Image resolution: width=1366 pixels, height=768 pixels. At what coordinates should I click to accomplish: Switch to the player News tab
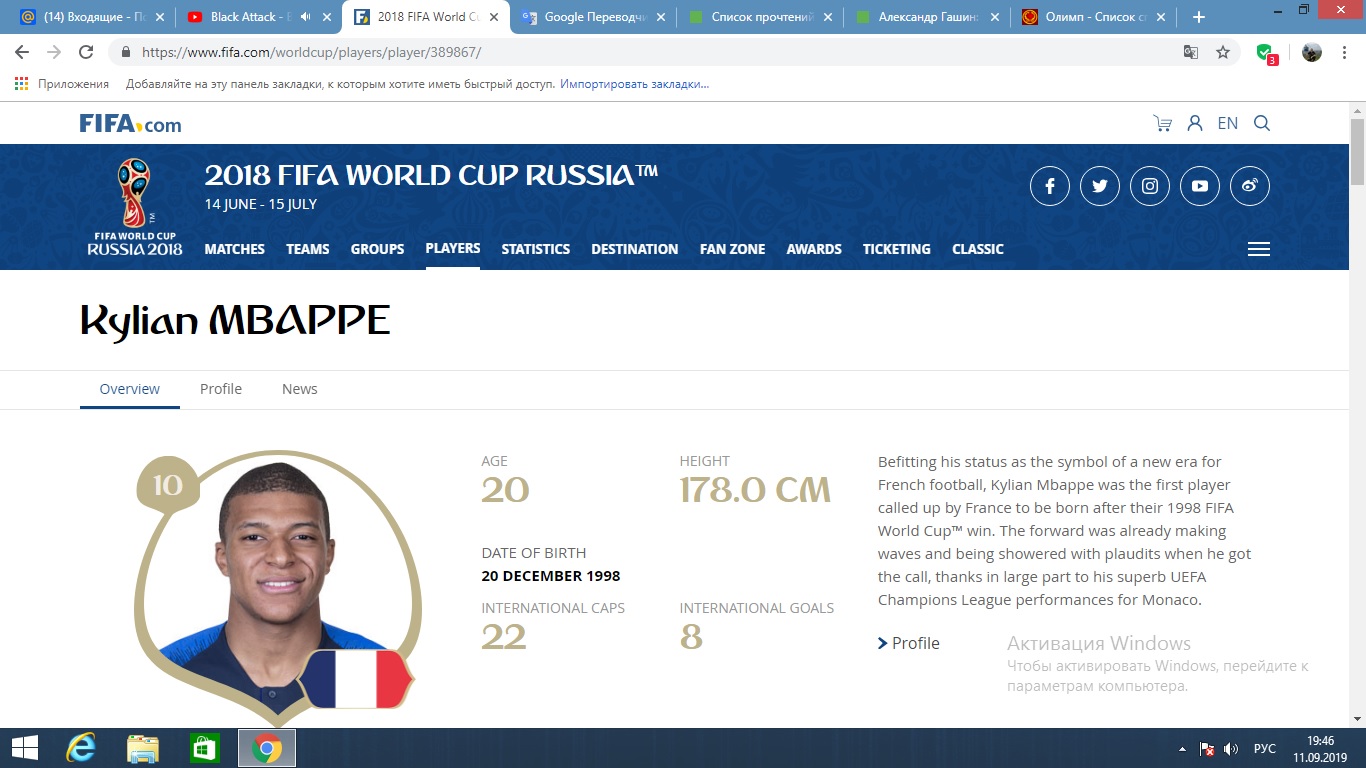tap(300, 389)
